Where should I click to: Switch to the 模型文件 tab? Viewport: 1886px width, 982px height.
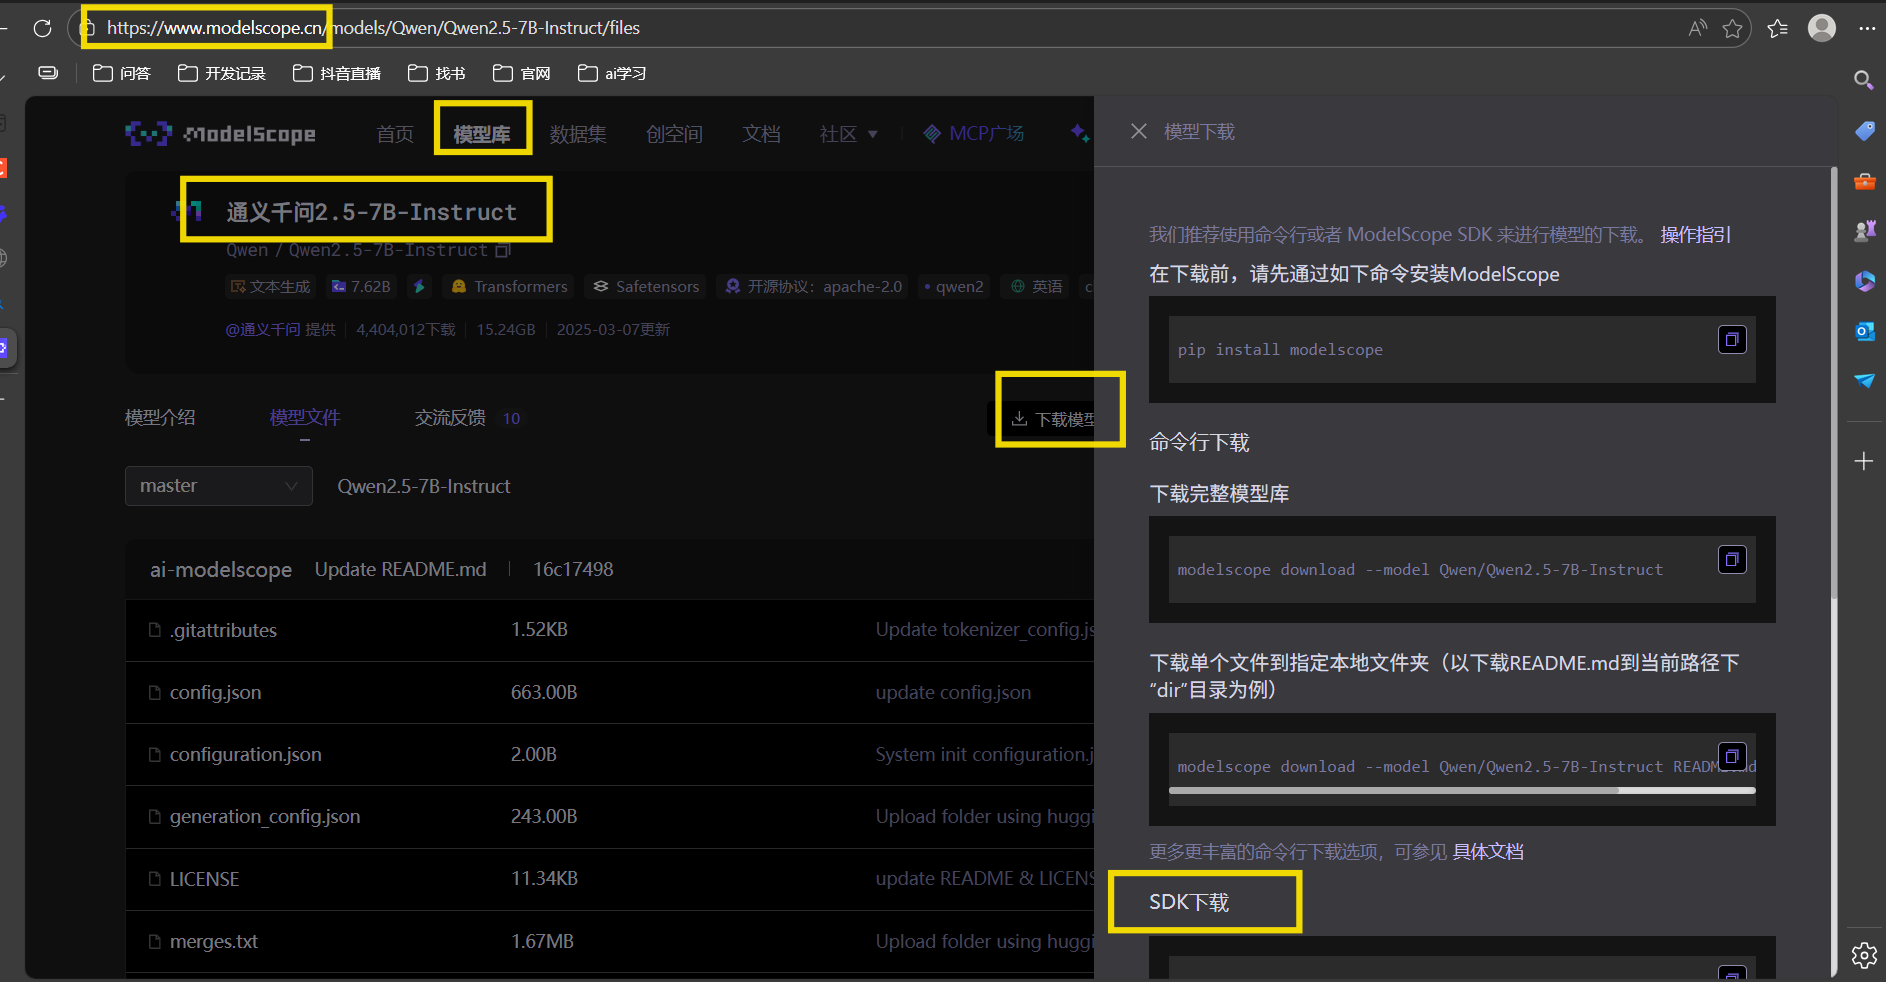(305, 418)
